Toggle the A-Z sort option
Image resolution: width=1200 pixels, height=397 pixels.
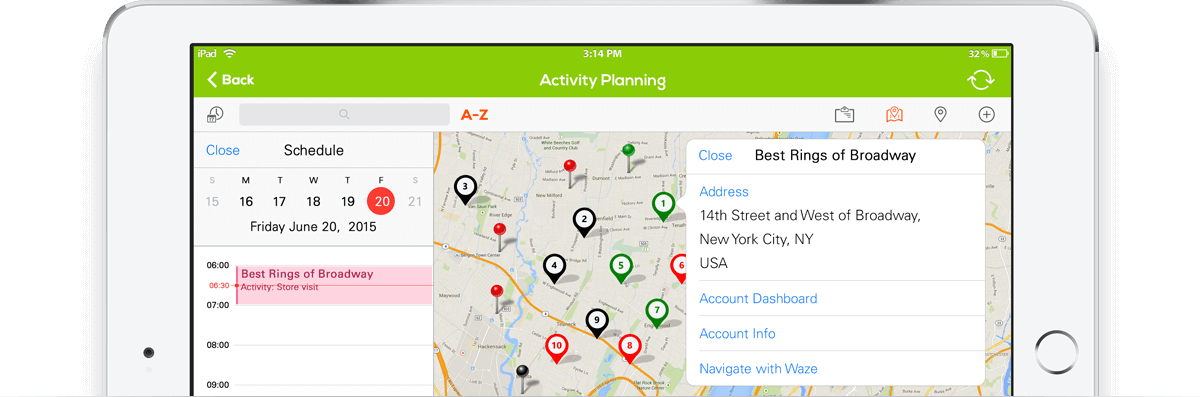pos(474,115)
